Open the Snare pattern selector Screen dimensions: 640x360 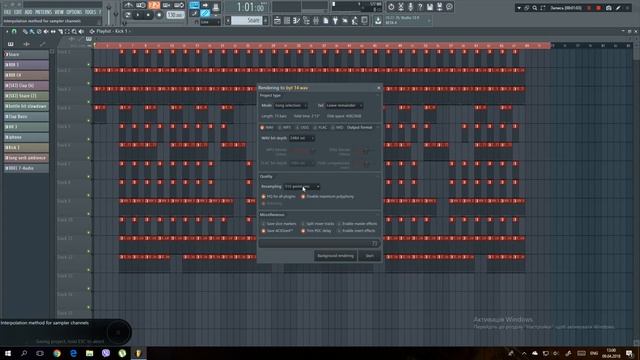247,20
